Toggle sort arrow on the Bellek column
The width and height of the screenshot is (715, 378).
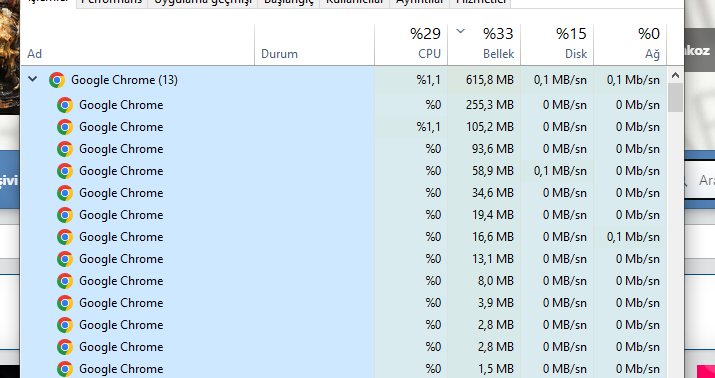461,31
